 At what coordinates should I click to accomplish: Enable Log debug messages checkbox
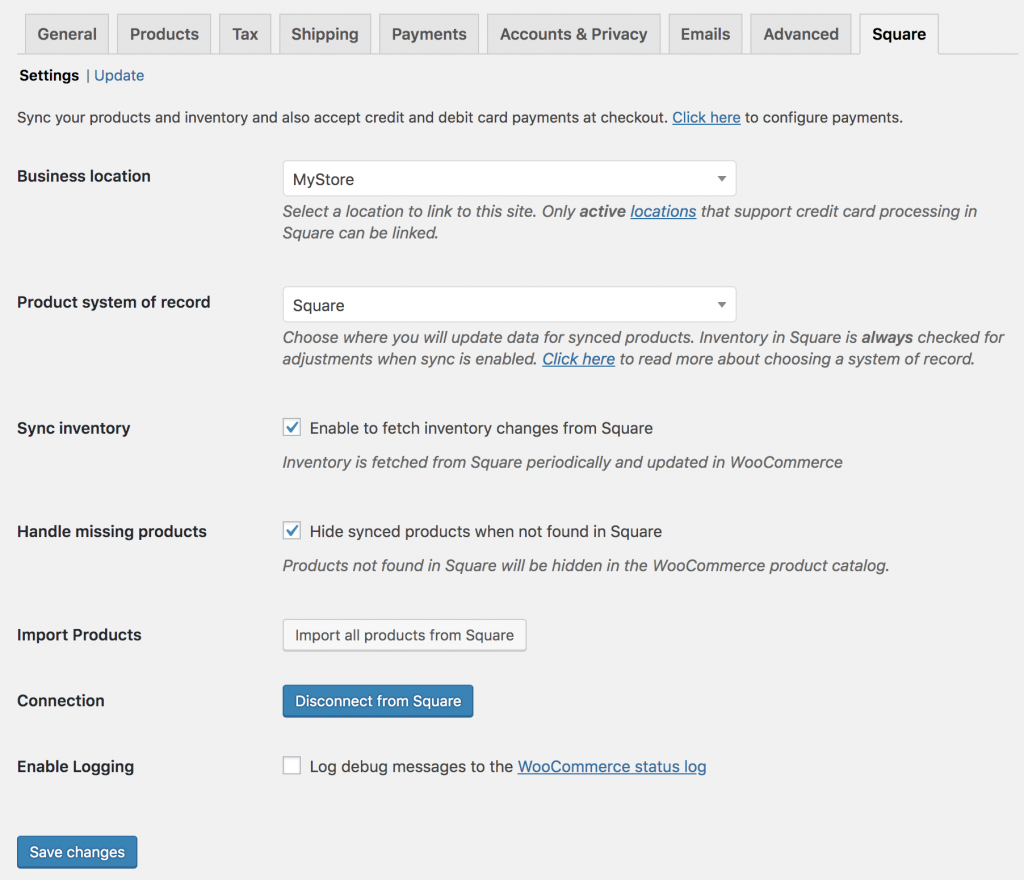[x=292, y=765]
